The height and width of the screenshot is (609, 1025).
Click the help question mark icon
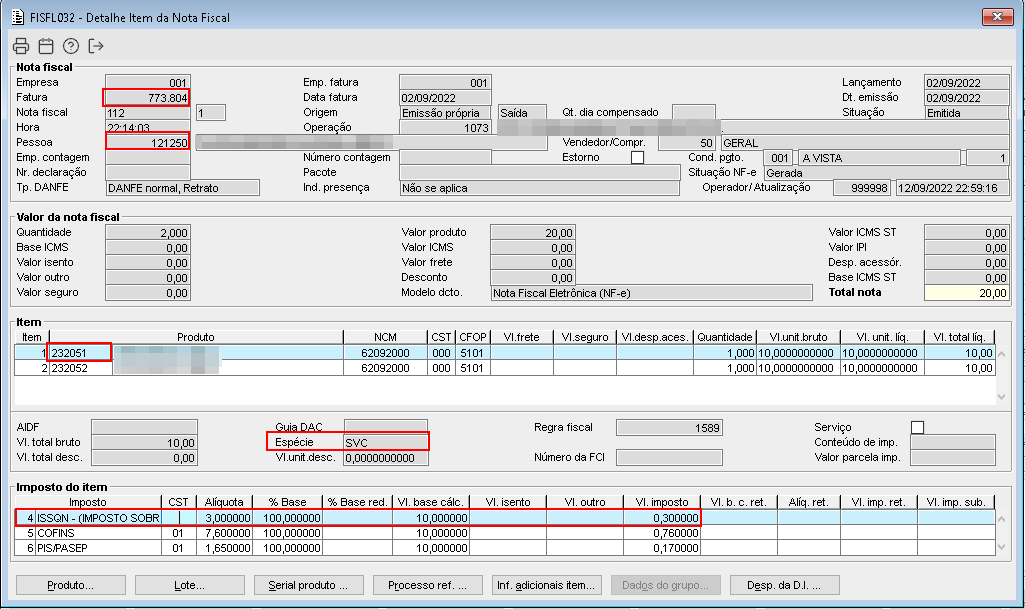71,46
